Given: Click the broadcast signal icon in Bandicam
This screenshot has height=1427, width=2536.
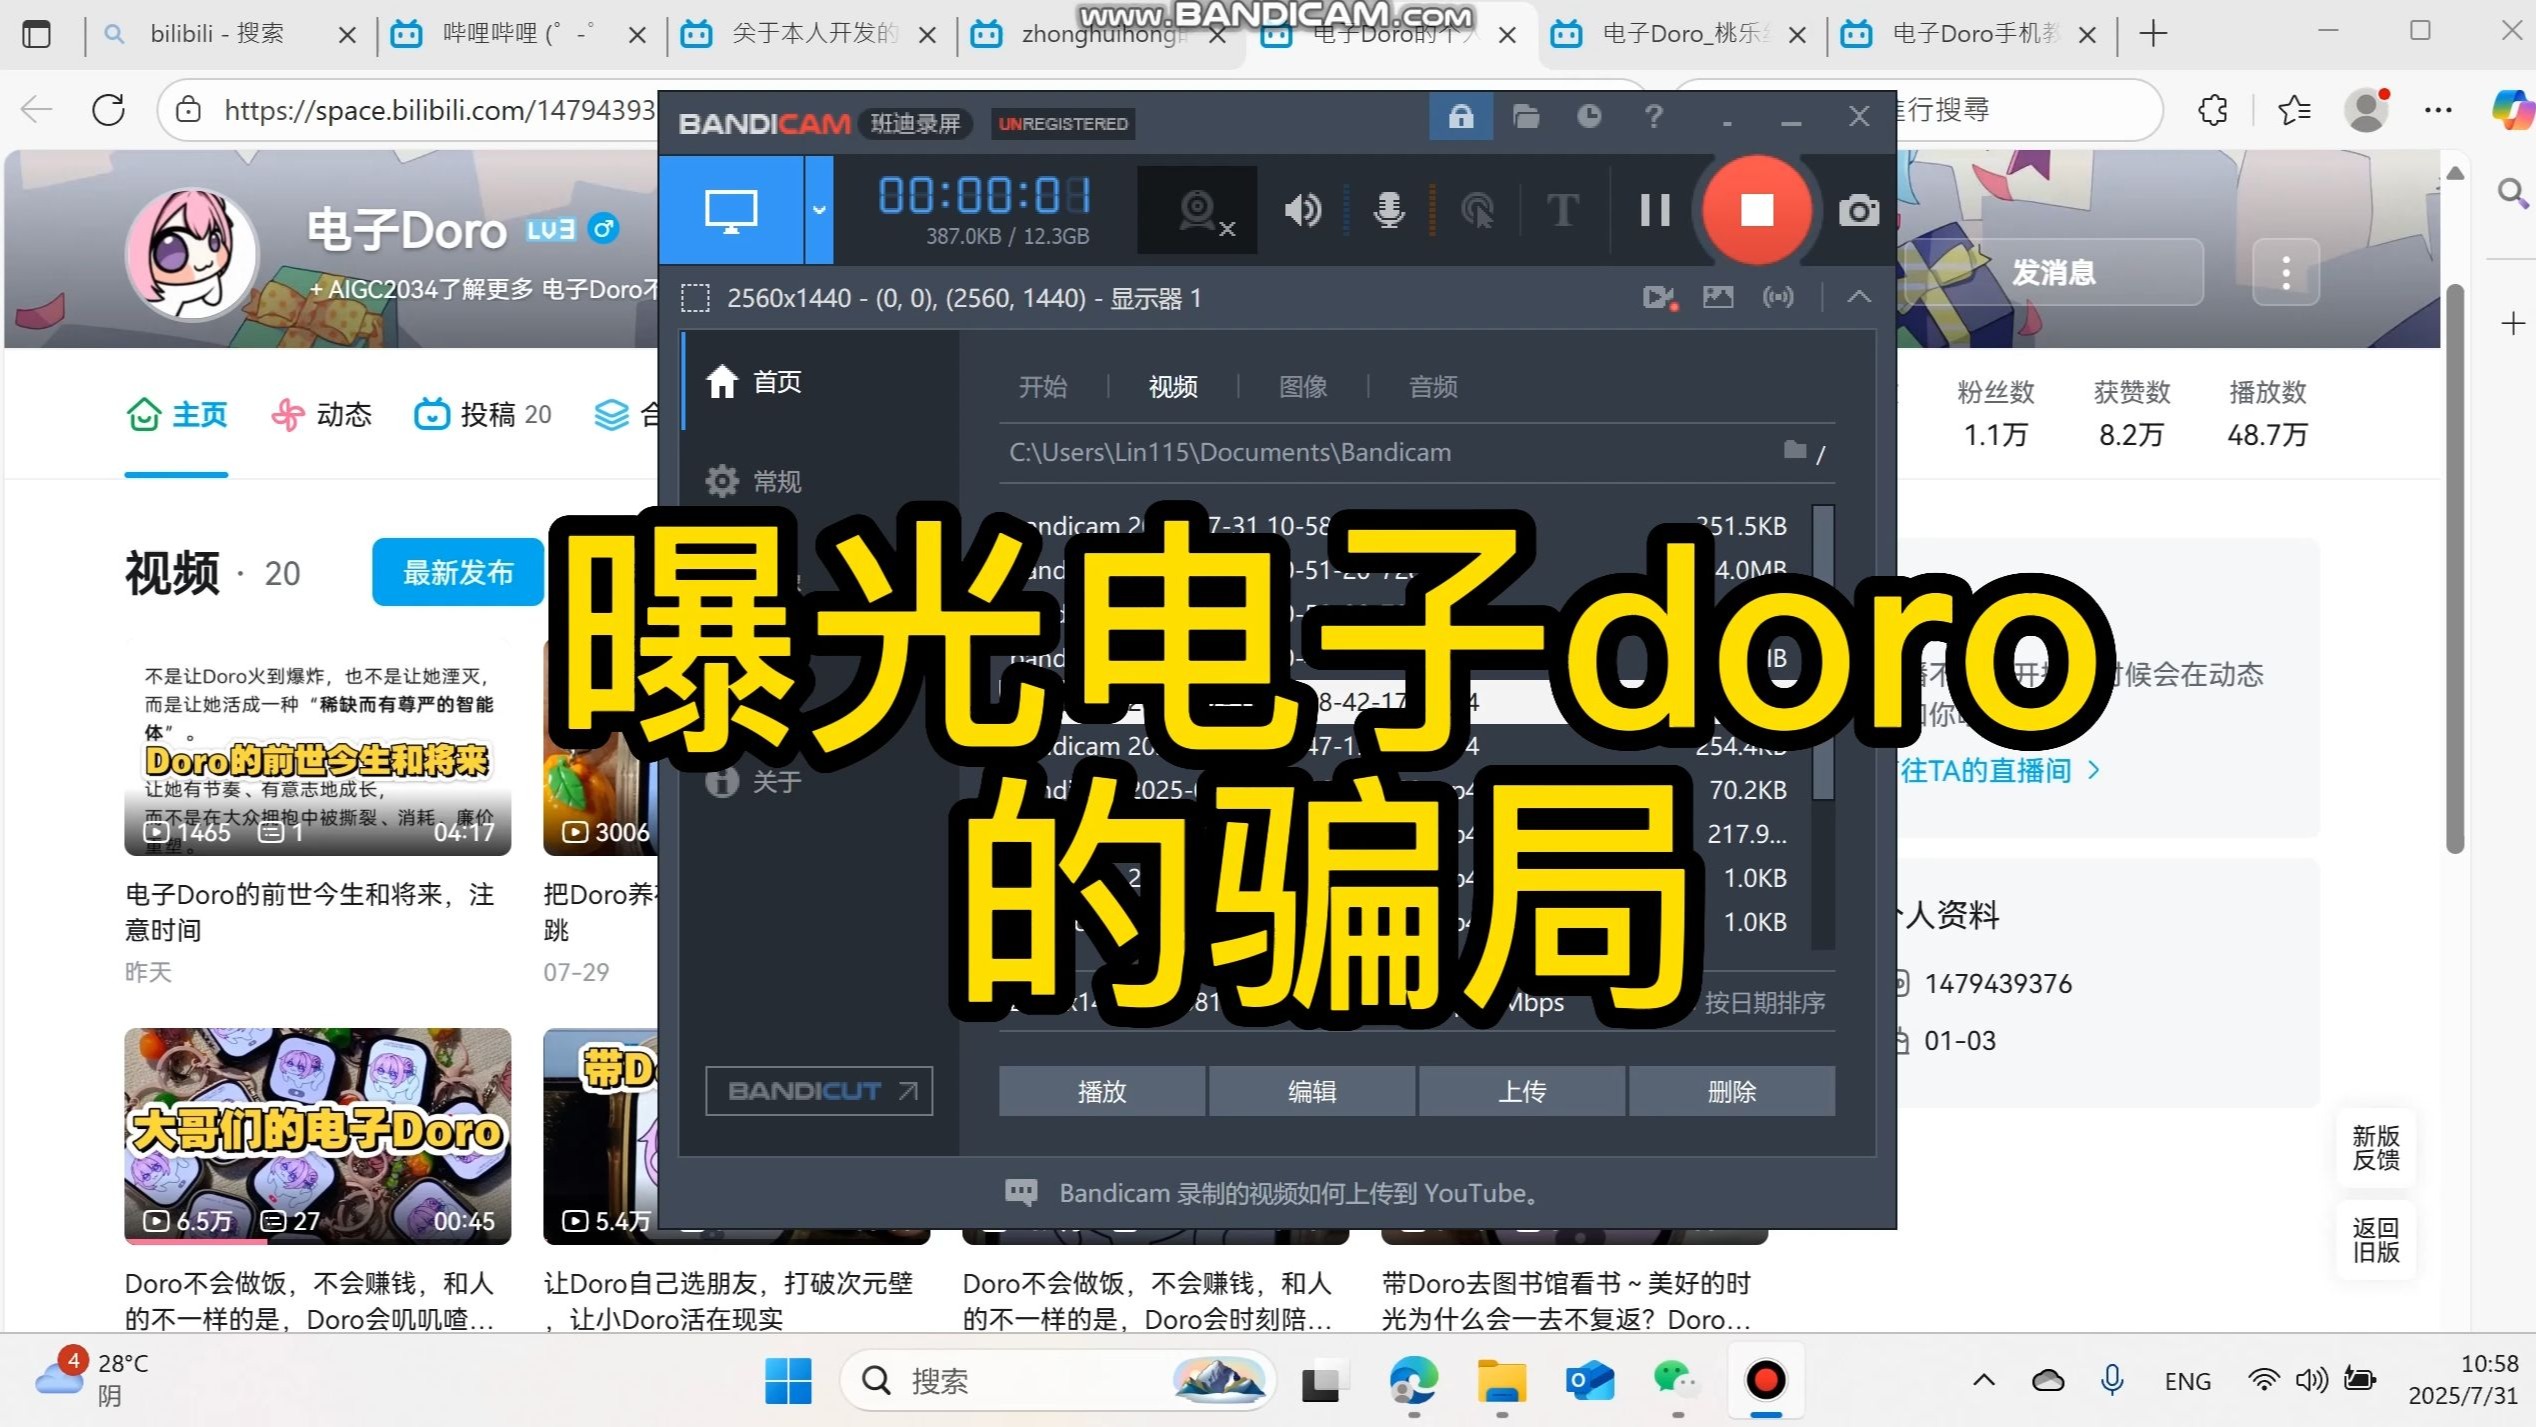Looking at the screenshot, I should coord(1778,297).
